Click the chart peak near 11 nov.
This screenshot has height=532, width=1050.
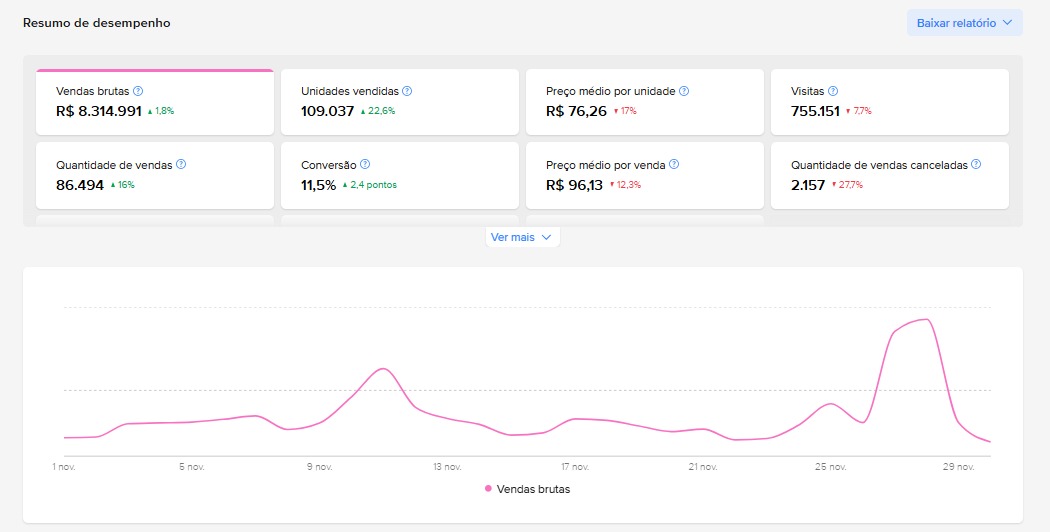click(382, 369)
